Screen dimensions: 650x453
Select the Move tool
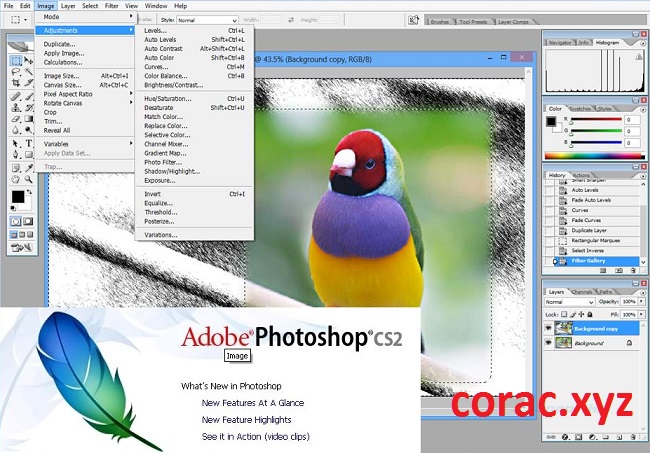pos(28,61)
